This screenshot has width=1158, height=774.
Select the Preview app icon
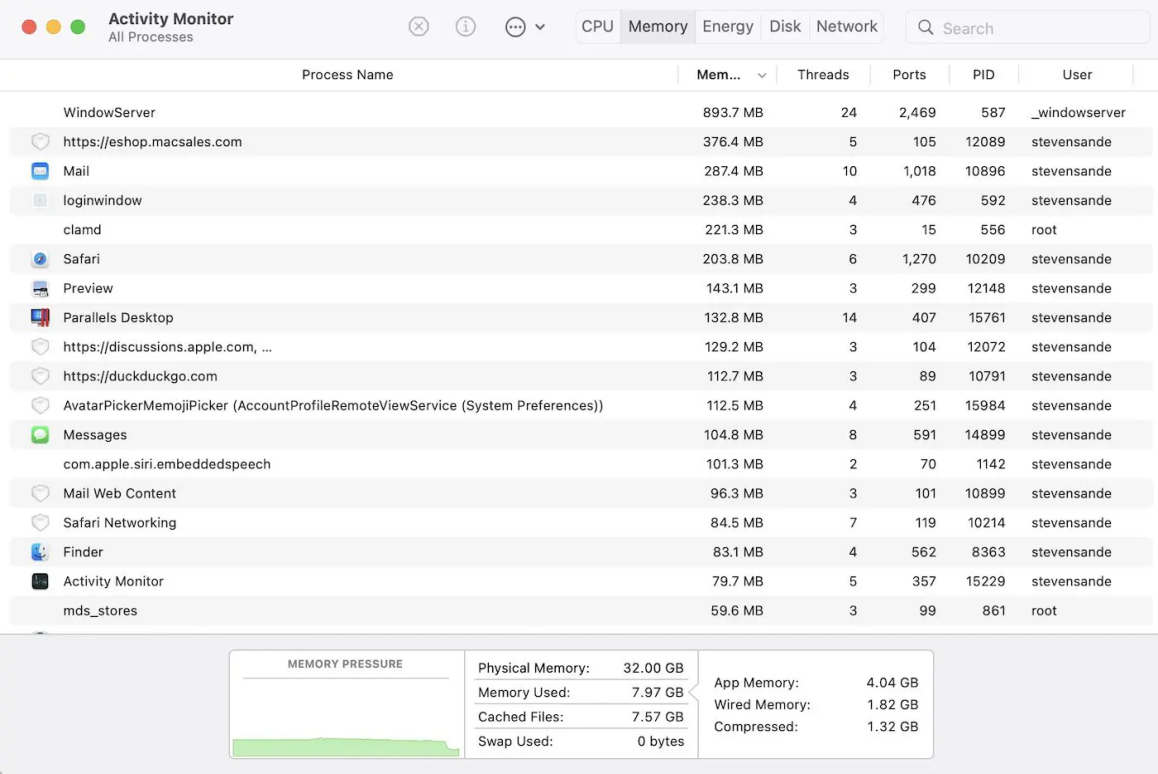click(x=40, y=289)
